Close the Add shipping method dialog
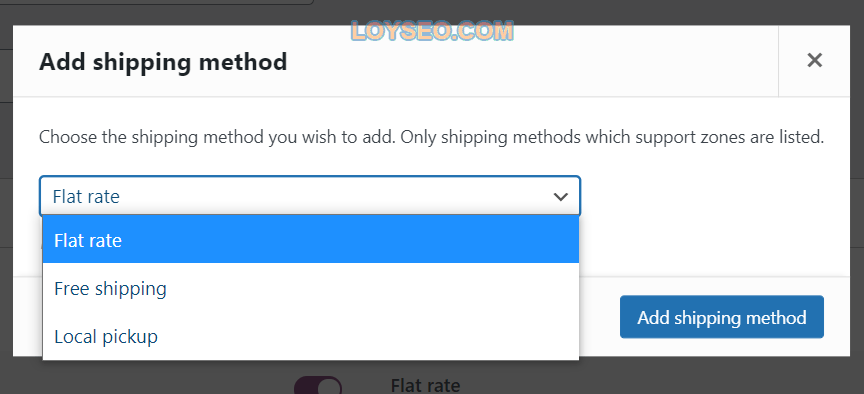The image size is (864, 394). [814, 61]
